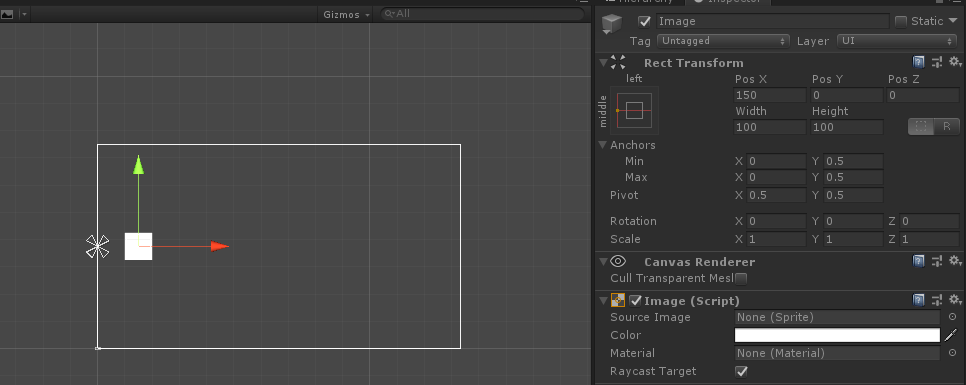966x385 pixels.
Task: Click the Scale label in Rect Transform
Action: [x=625, y=239]
